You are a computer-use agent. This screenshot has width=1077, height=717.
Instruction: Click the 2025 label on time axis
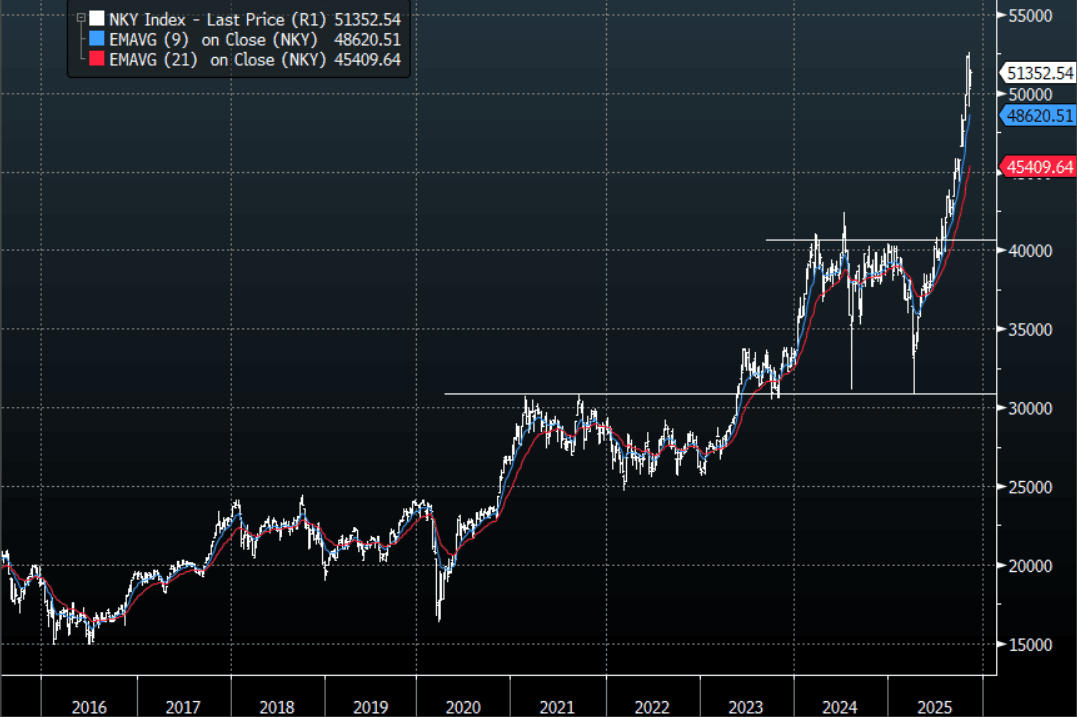932,706
